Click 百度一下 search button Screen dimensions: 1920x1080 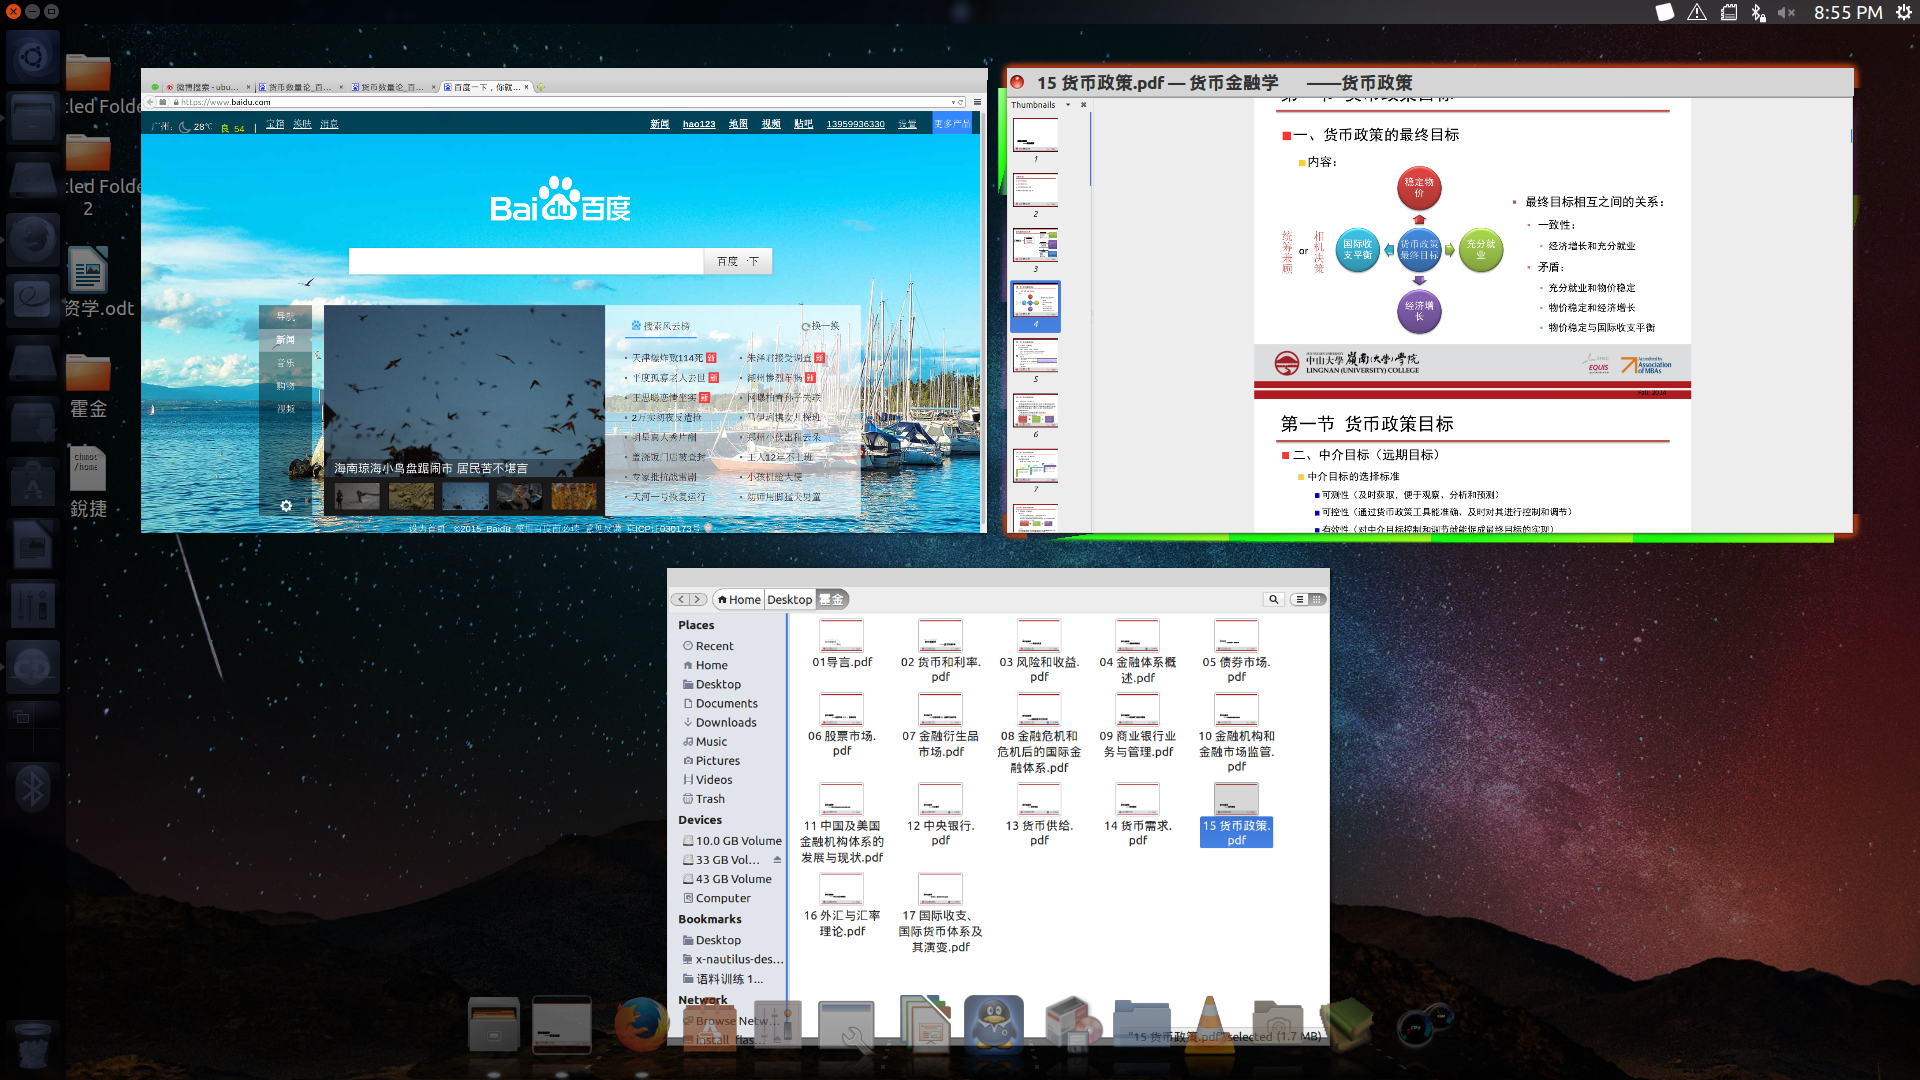pyautogui.click(x=738, y=261)
